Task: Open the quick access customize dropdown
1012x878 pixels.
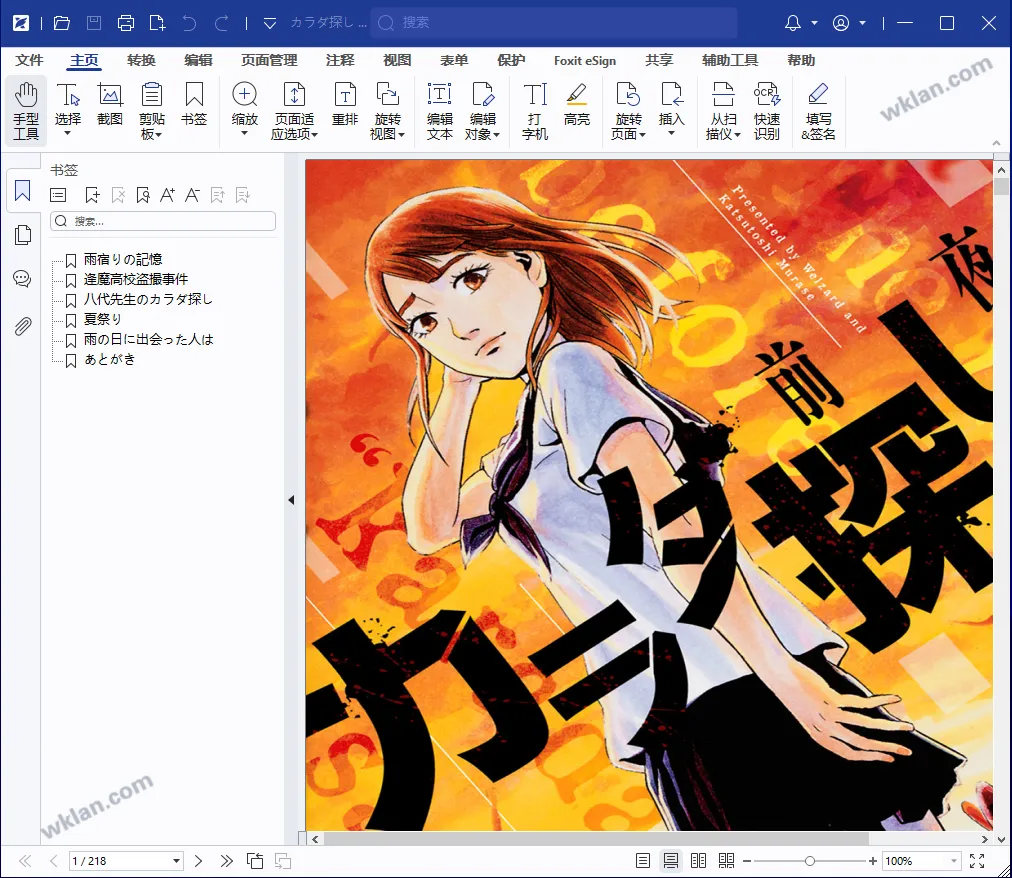Action: 270,24
